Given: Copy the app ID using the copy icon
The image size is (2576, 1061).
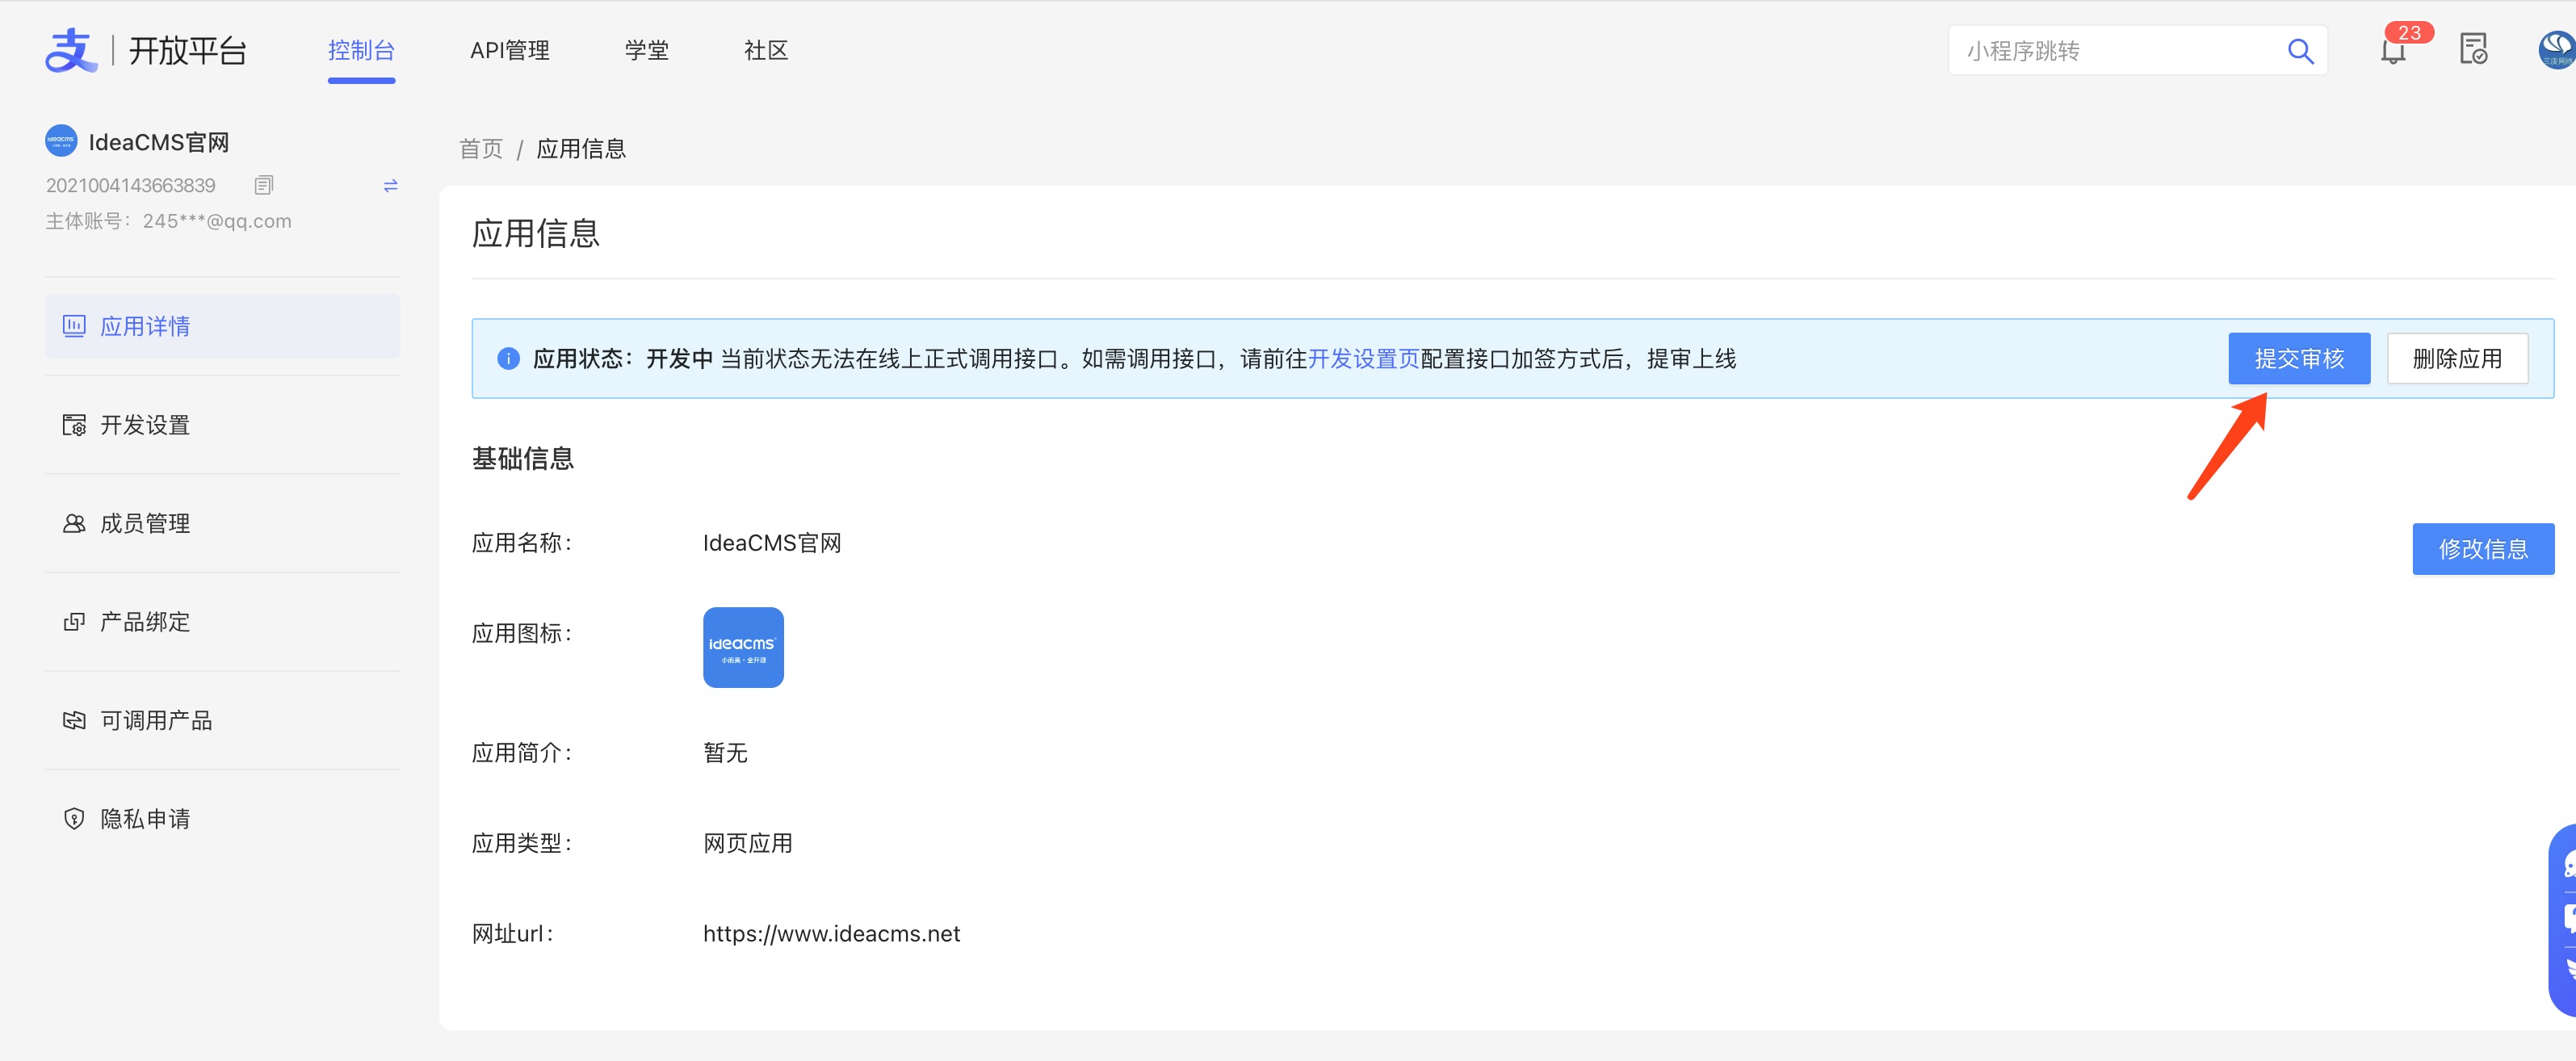Looking at the screenshot, I should point(264,185).
